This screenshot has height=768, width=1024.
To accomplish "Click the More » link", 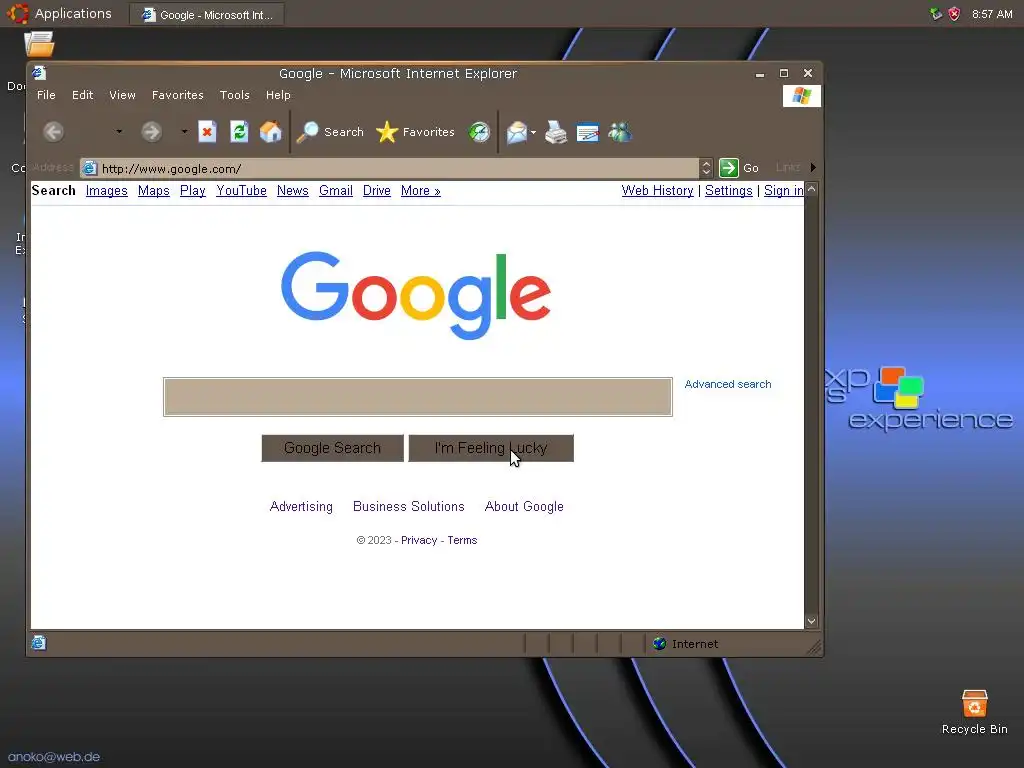I will [x=421, y=191].
